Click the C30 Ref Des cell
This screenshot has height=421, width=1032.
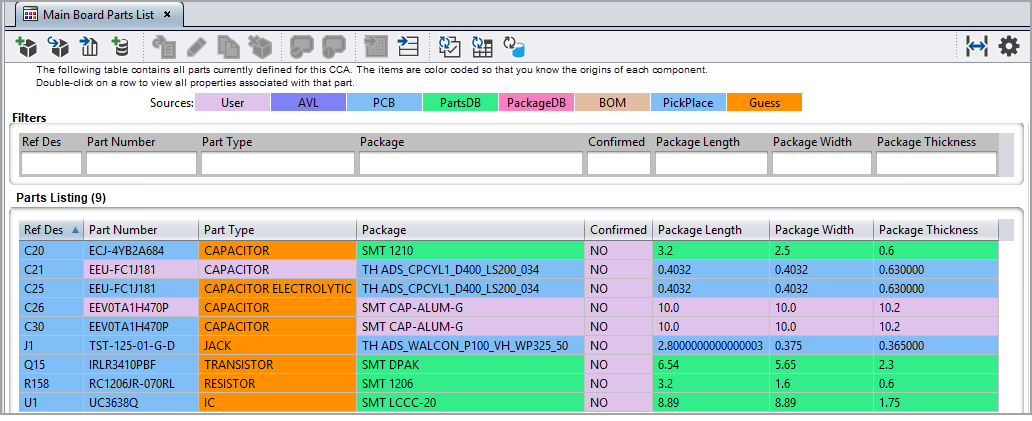(51, 326)
